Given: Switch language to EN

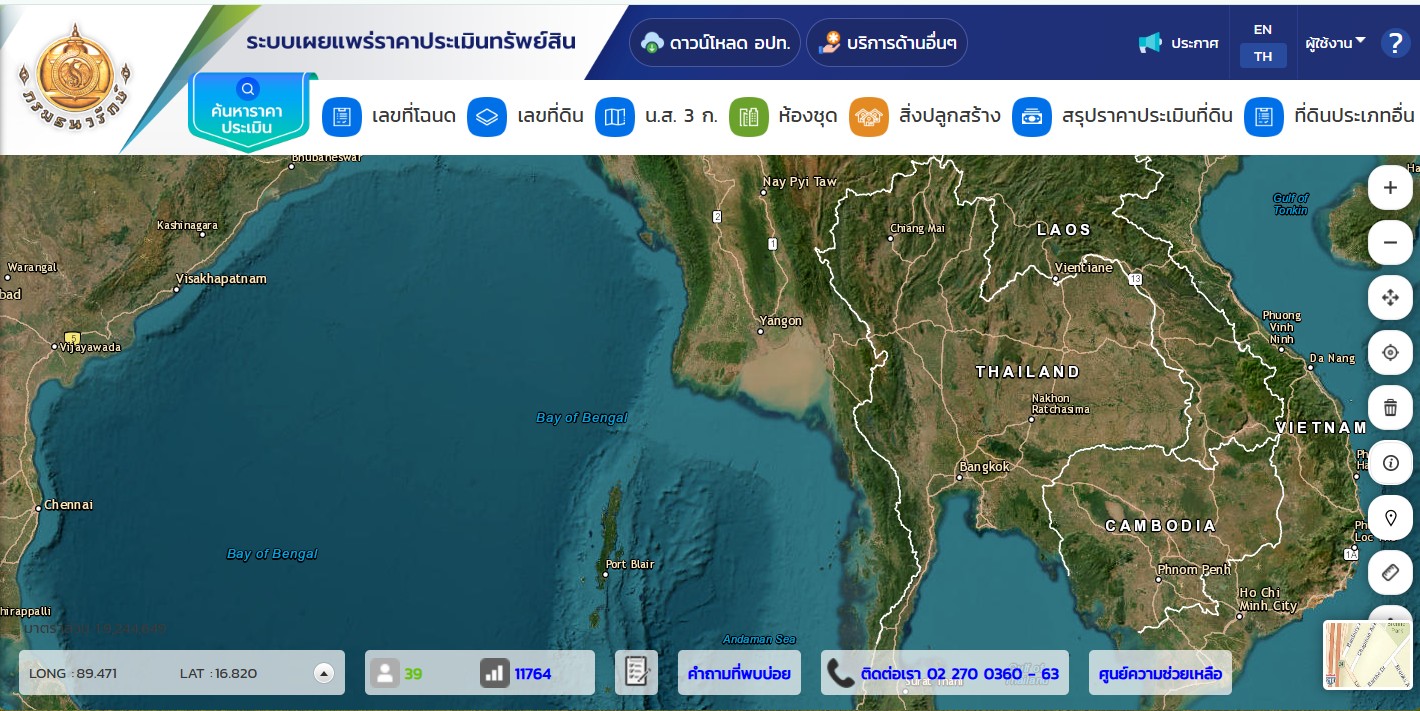Looking at the screenshot, I should pos(1263,30).
